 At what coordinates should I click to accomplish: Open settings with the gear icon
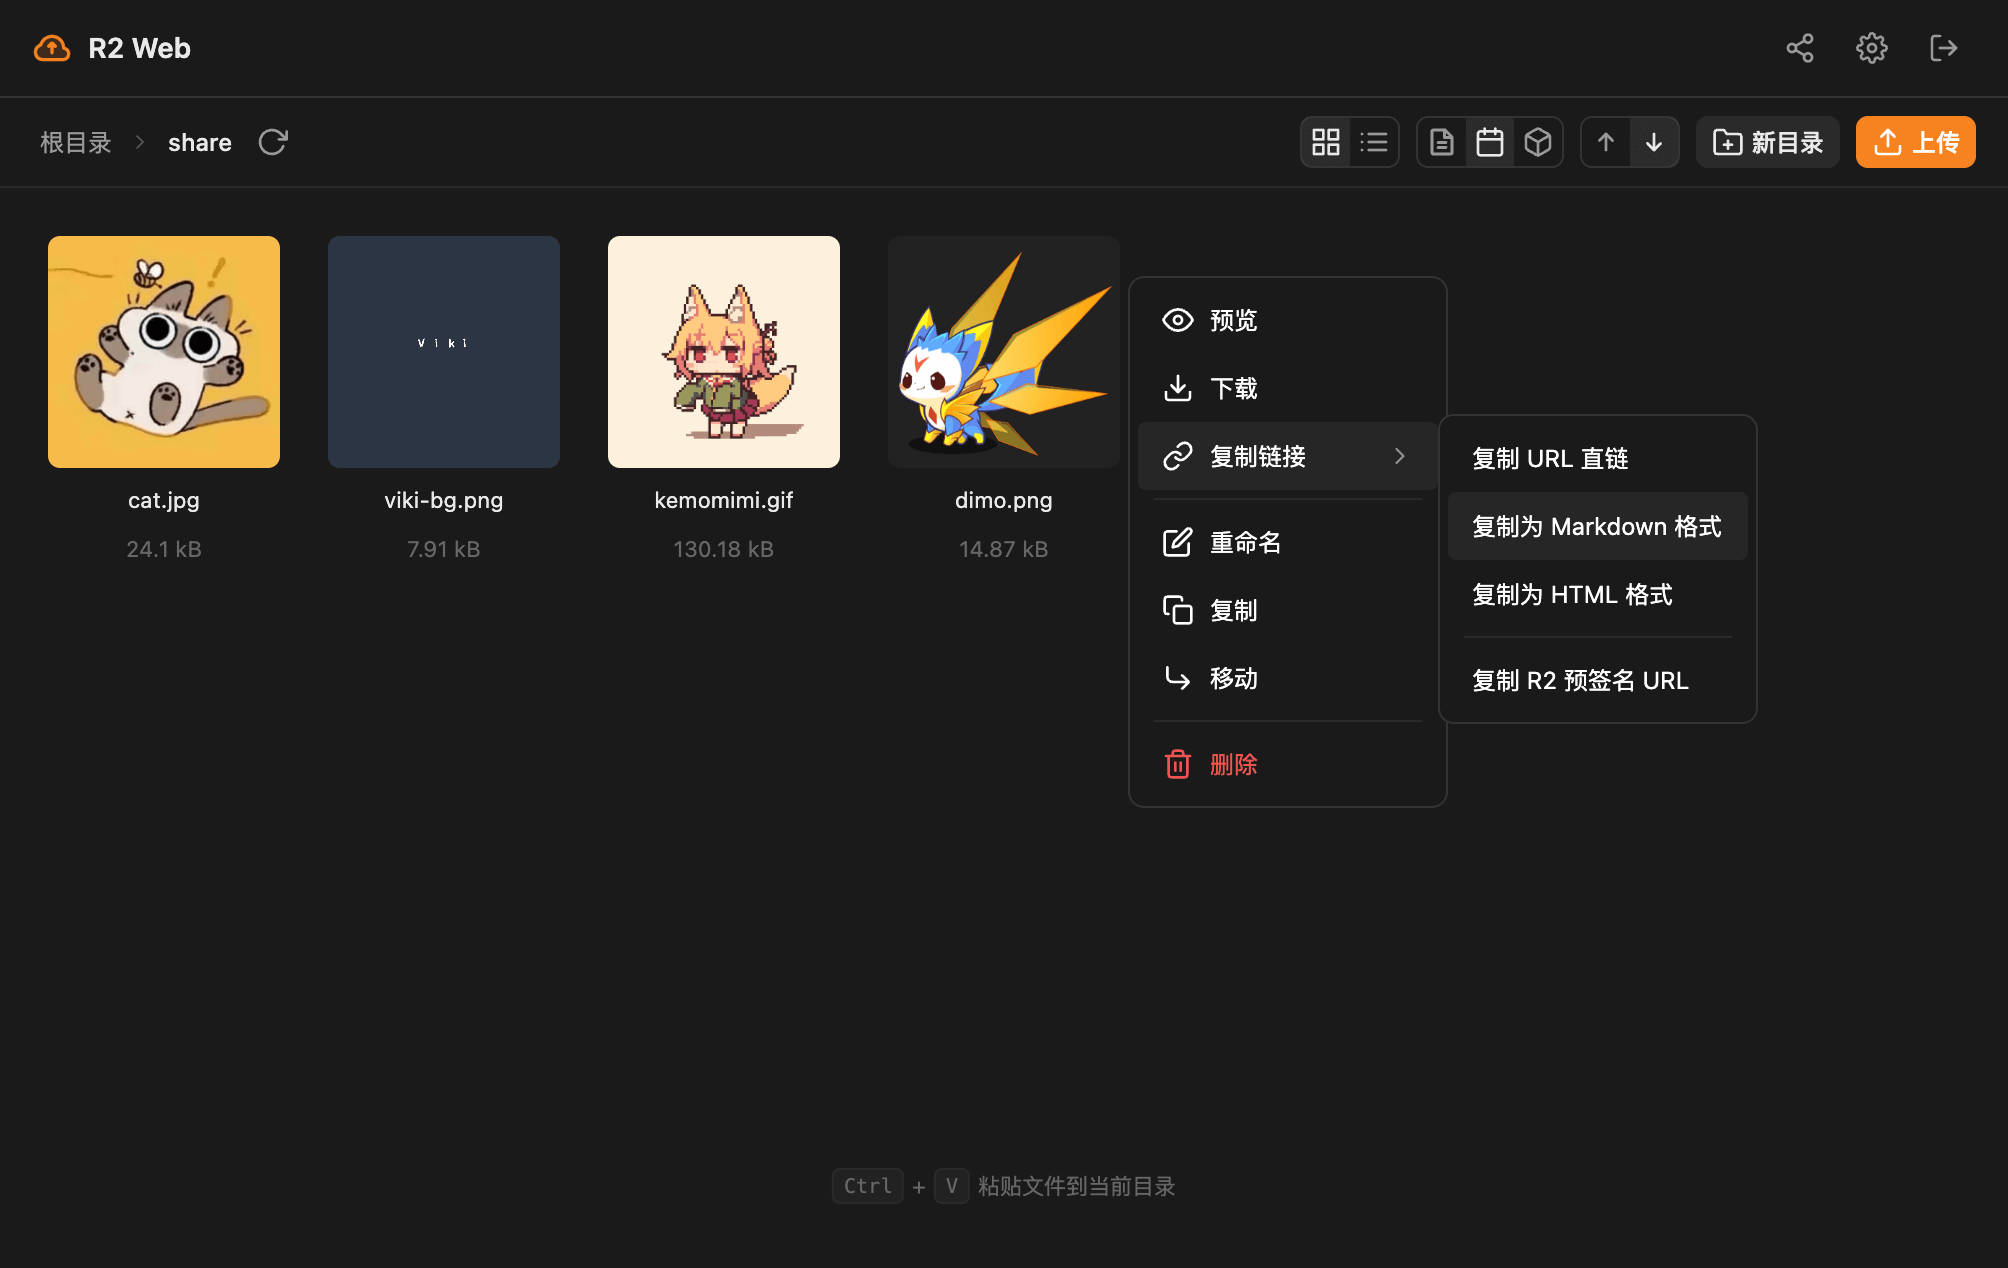[x=1871, y=48]
